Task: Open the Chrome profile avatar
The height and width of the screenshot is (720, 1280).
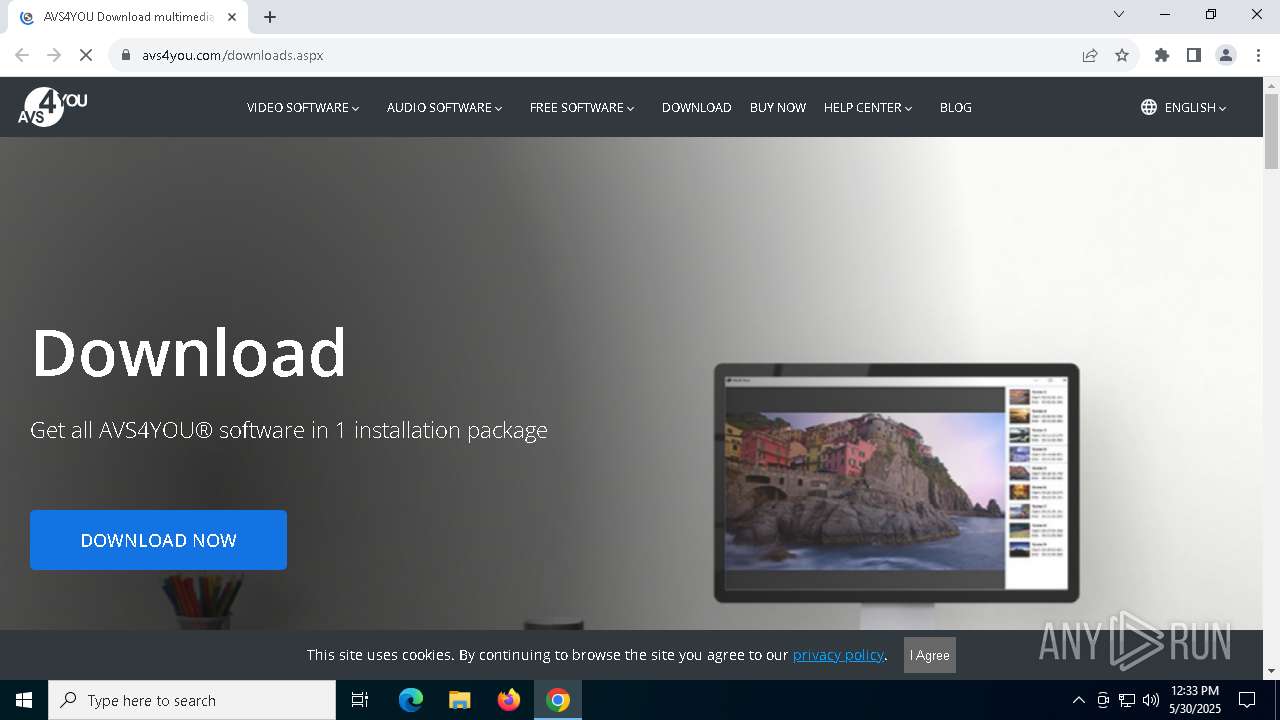Action: (1226, 55)
